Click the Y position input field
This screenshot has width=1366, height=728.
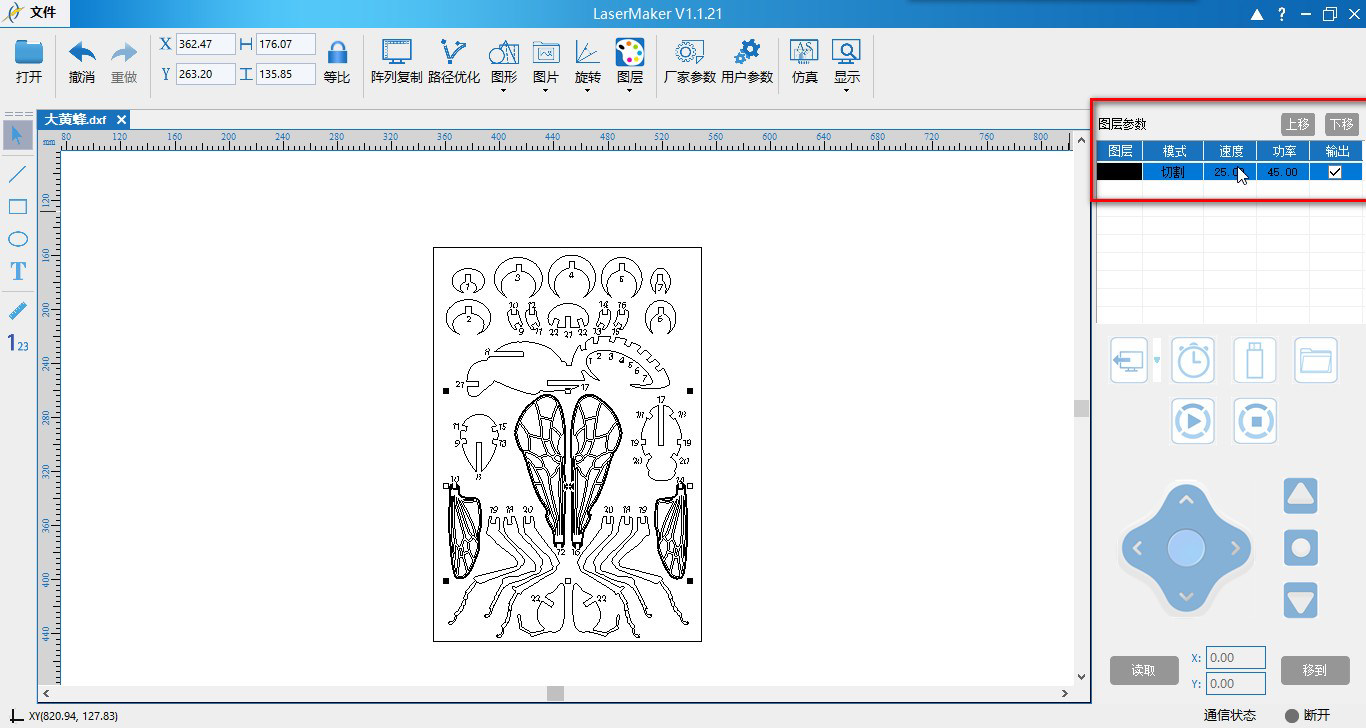click(205, 74)
